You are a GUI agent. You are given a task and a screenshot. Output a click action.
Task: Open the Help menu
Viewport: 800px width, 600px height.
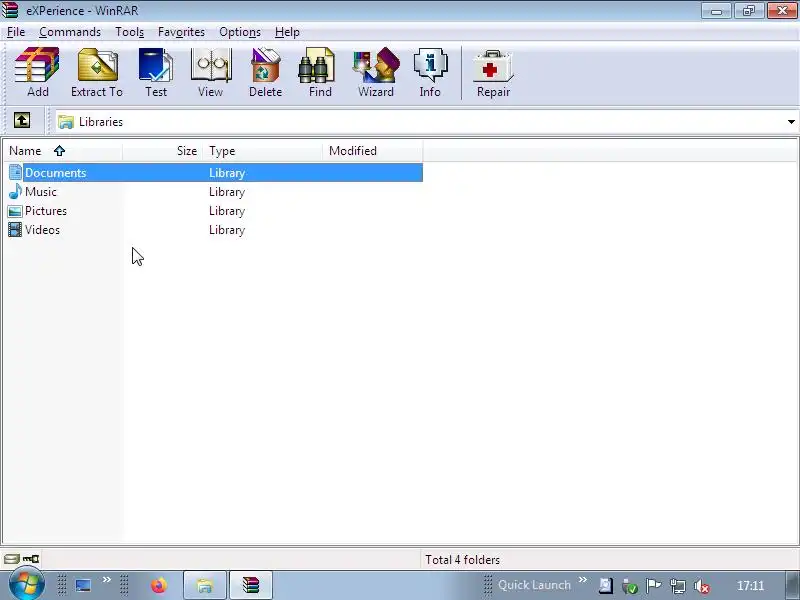(x=287, y=32)
